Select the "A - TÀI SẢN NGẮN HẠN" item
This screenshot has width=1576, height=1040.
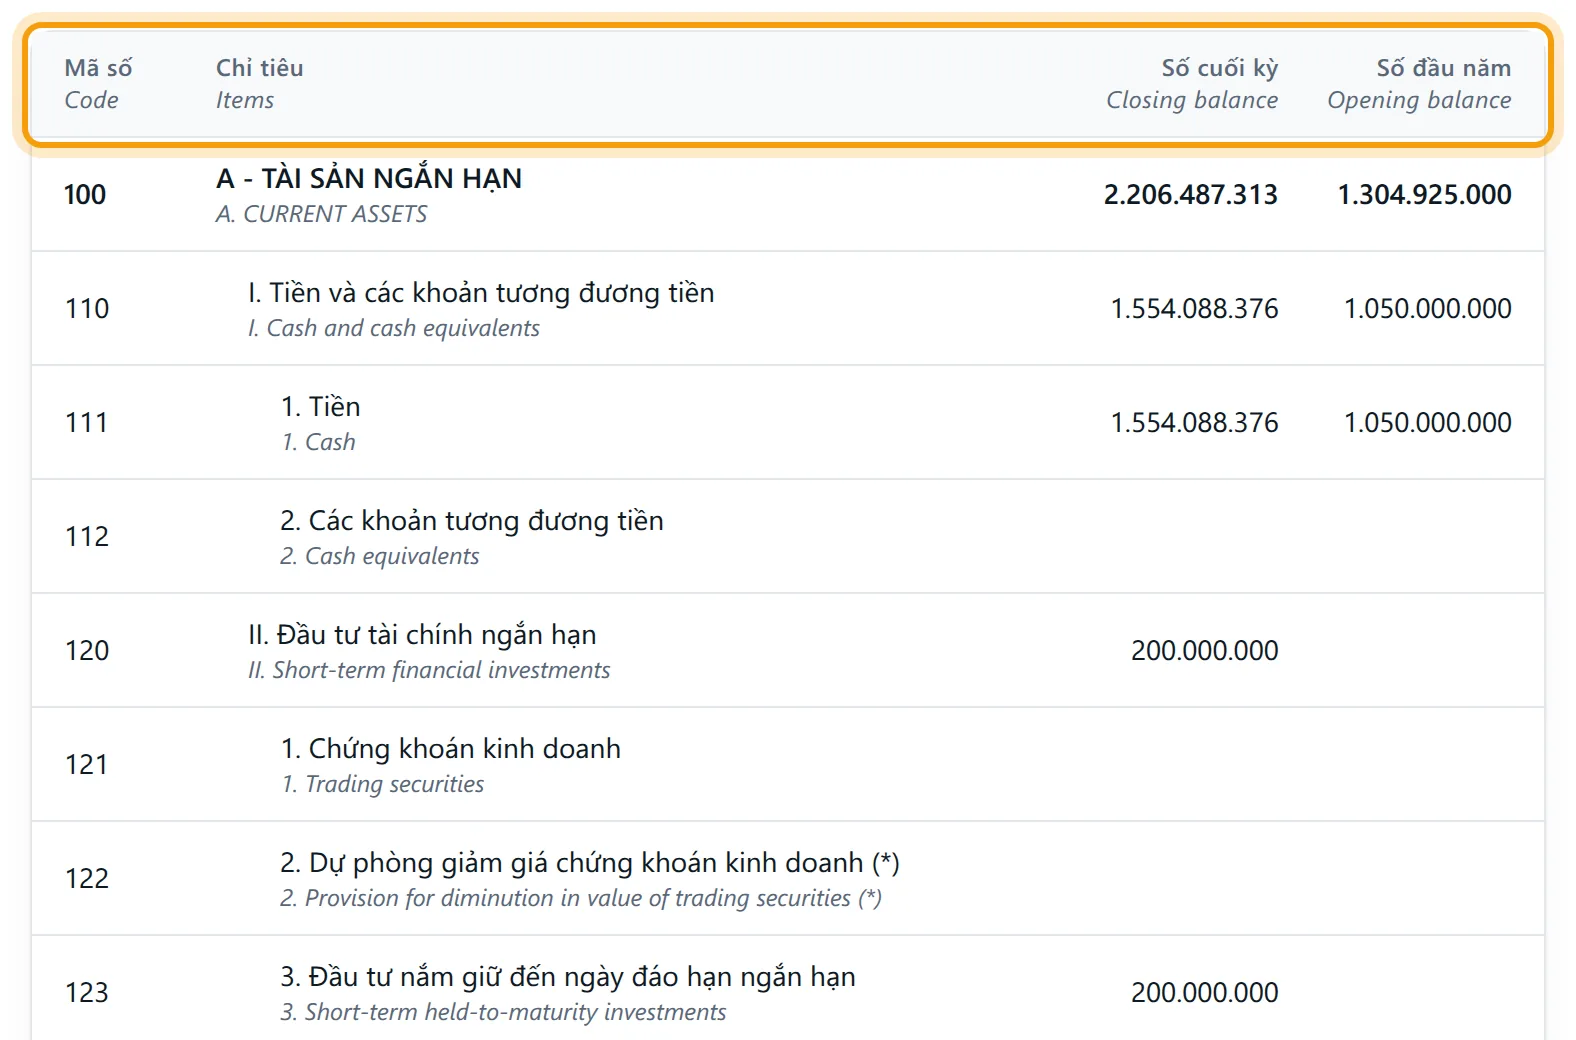[x=369, y=178]
